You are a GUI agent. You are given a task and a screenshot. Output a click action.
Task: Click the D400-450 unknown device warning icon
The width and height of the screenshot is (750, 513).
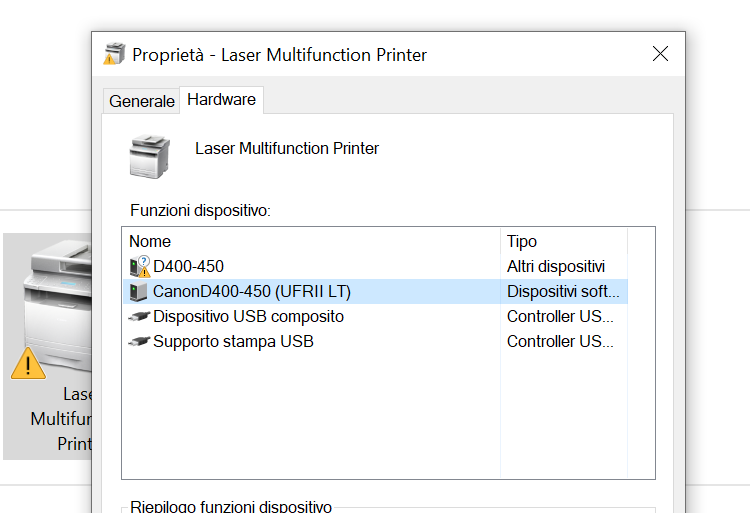tap(139, 267)
